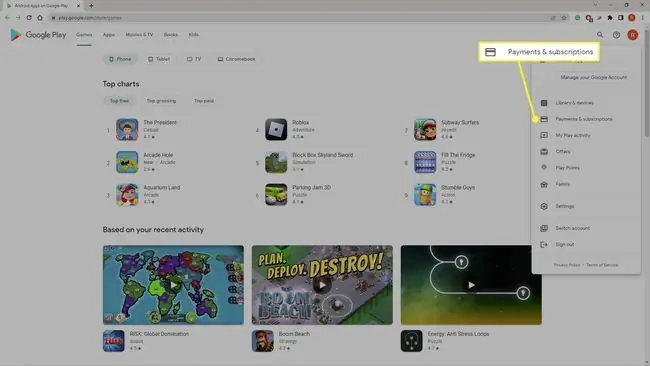Open the Subway Surfers app icon
The image size is (650, 366).
click(x=425, y=129)
